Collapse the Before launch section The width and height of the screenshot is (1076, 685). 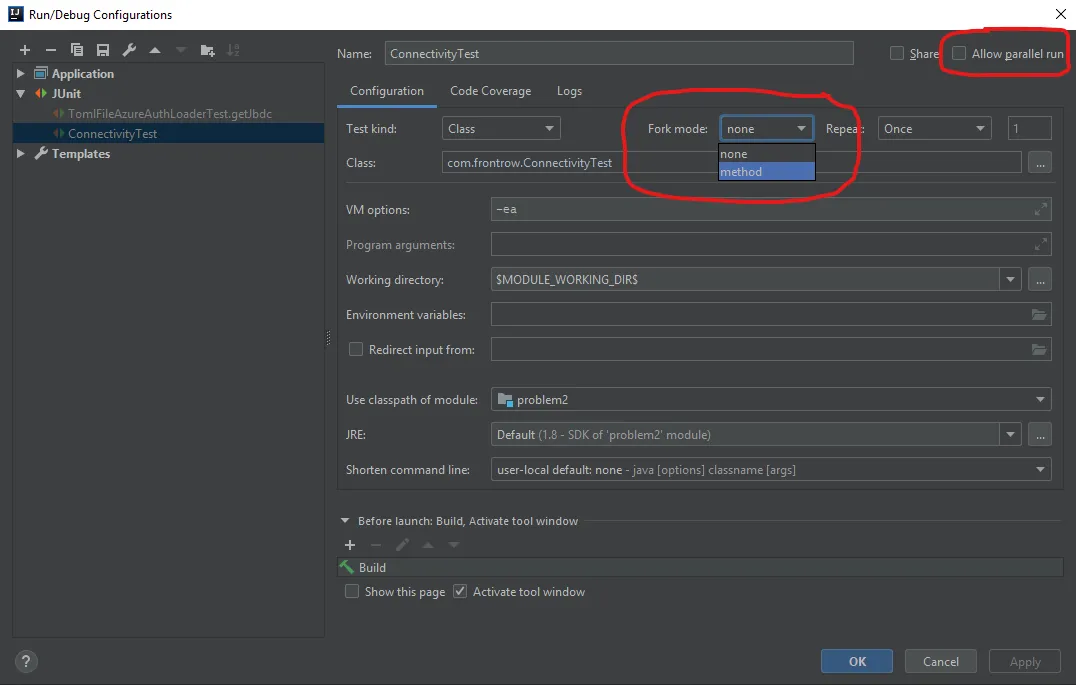345,521
